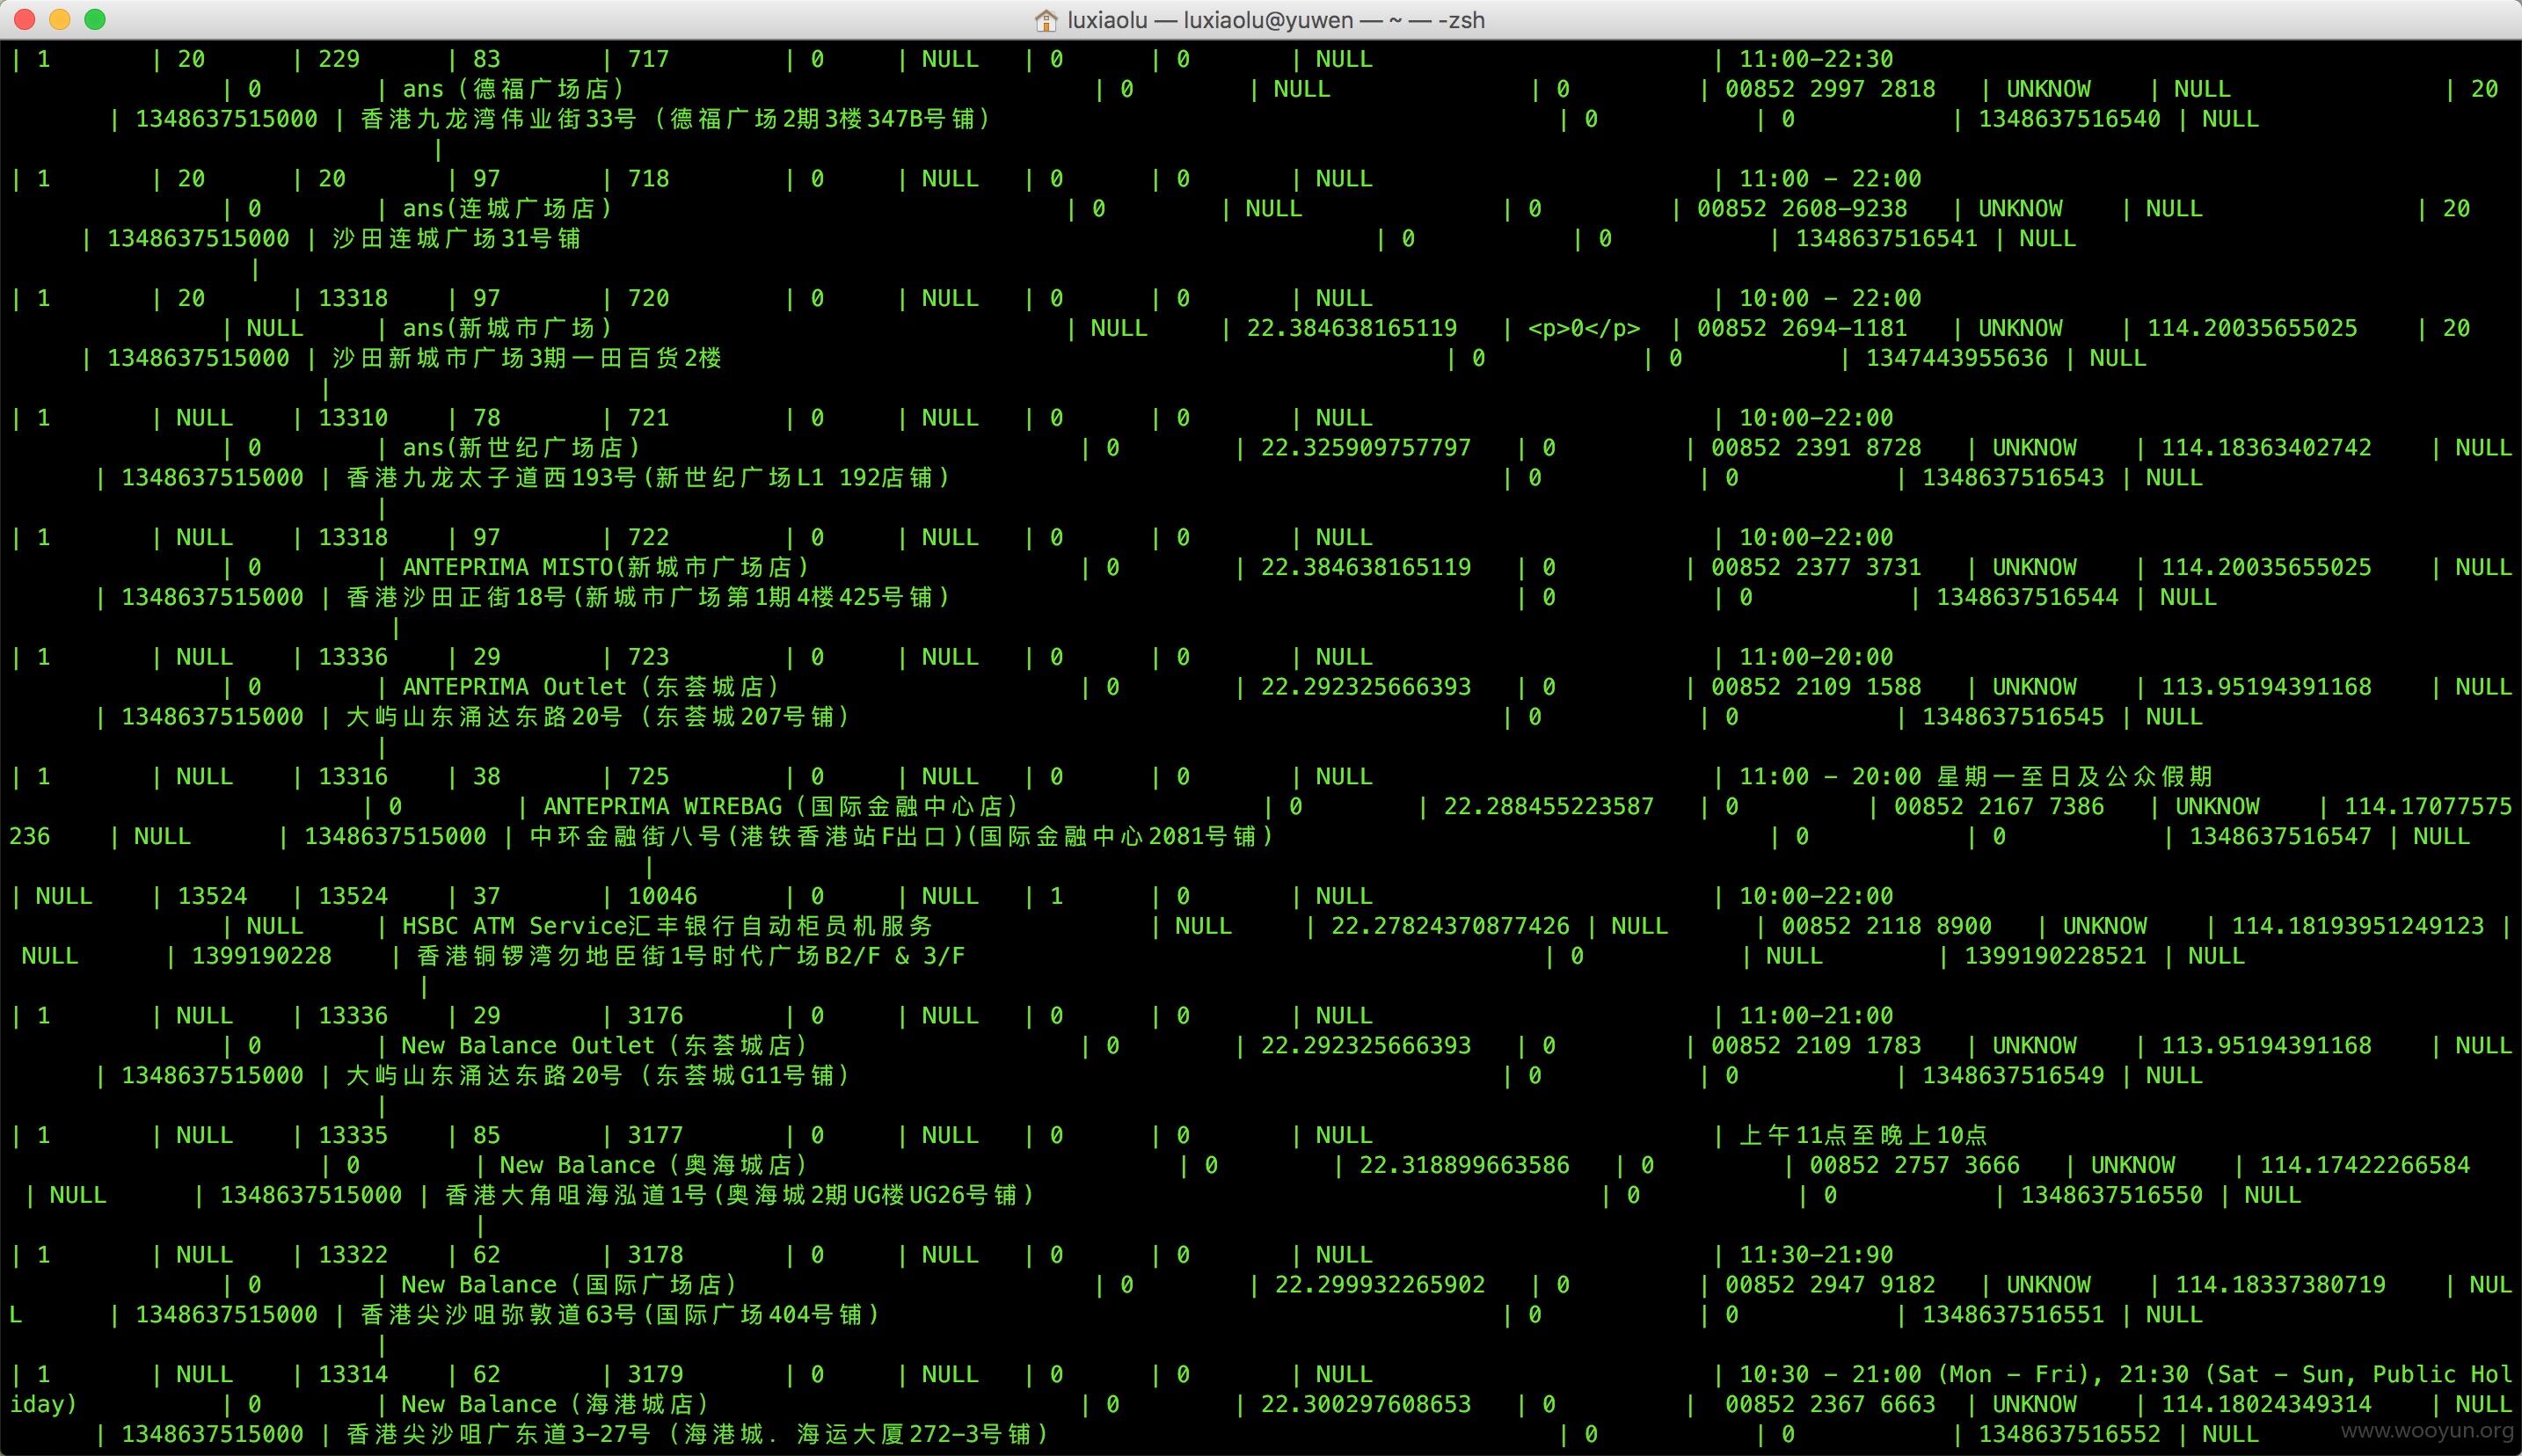This screenshot has height=1456, width=2522.
Task: Select timestamp 1348637516550
Action: click(2111, 1196)
